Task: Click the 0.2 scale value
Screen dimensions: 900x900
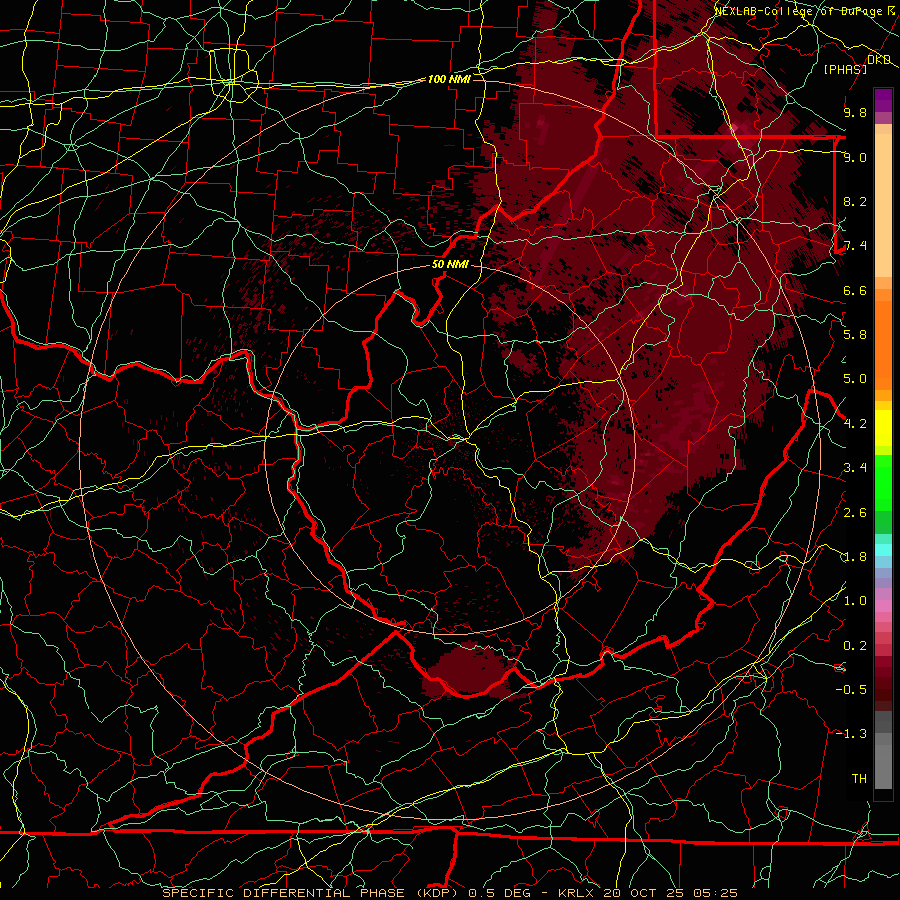Action: (855, 646)
